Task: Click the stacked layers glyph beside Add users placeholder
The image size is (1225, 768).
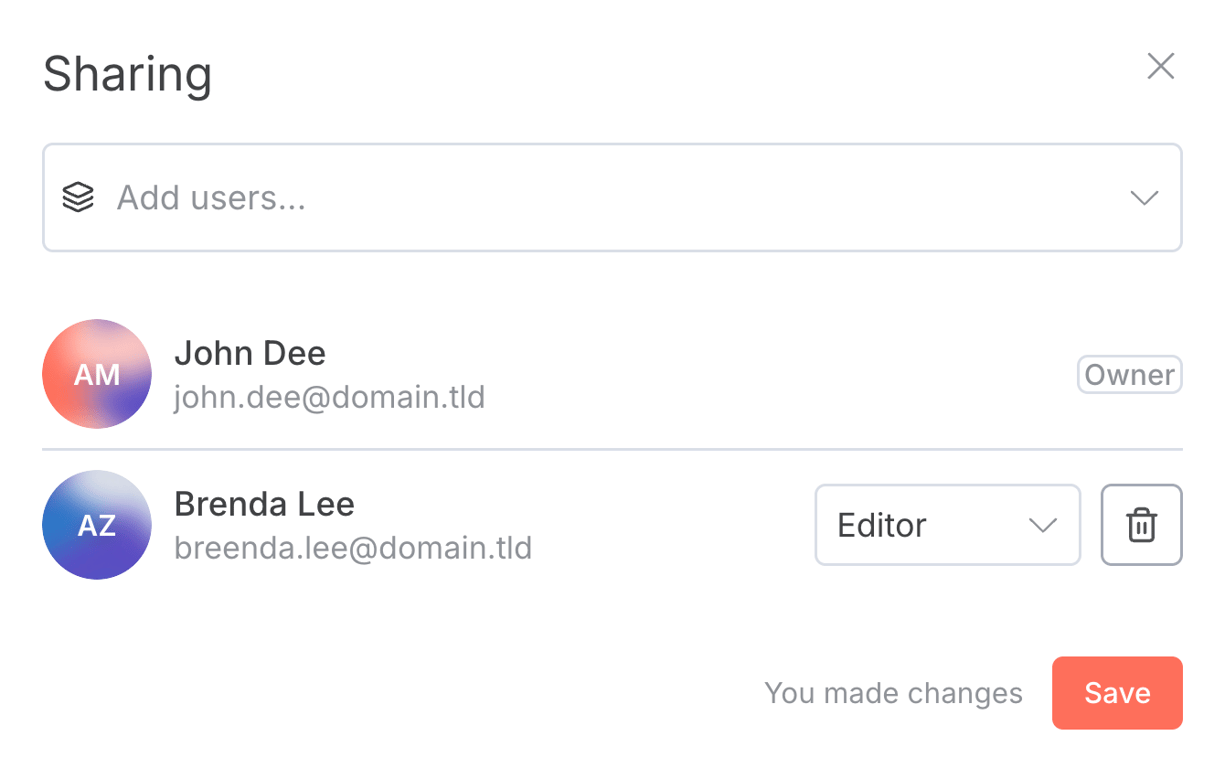Action: point(78,197)
